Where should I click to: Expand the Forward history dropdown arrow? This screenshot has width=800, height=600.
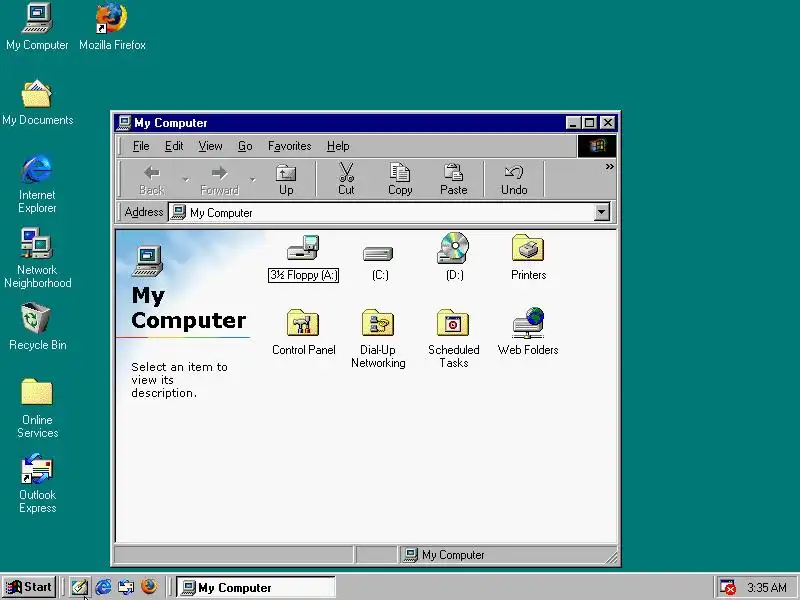[253, 180]
